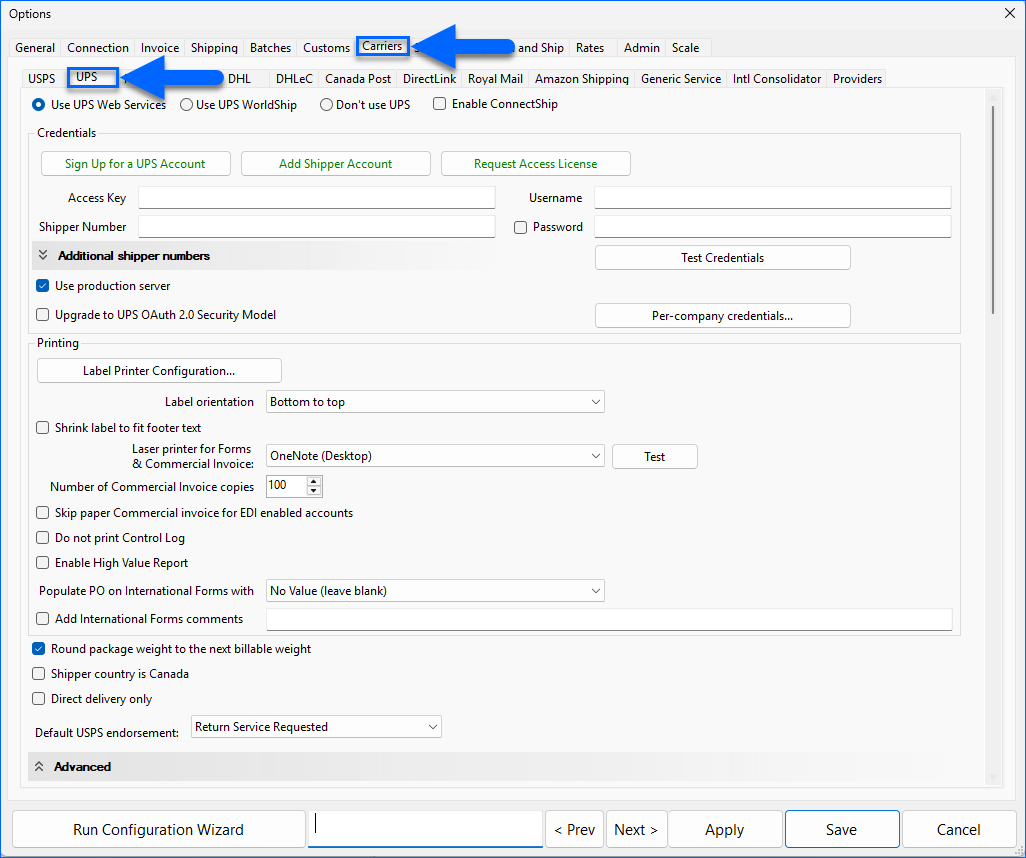Open the DirectLink tab

click(430, 79)
